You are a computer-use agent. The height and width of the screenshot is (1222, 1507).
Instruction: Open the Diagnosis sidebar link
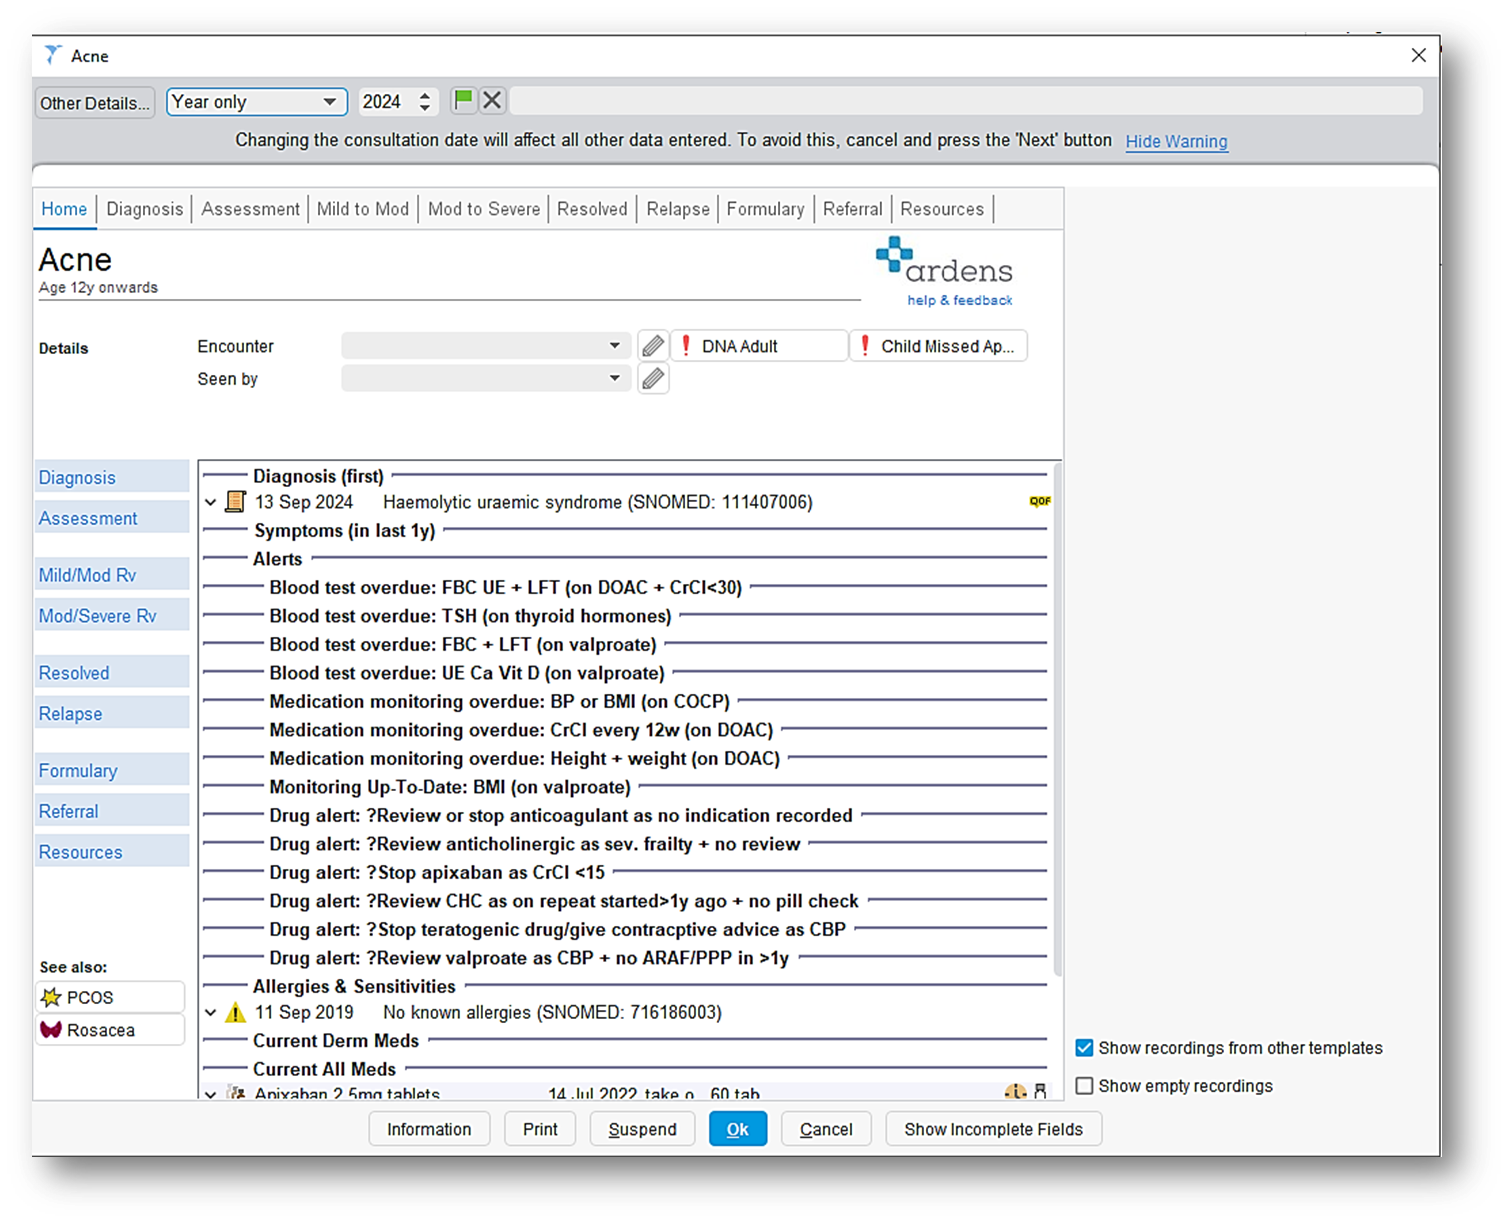(111, 477)
